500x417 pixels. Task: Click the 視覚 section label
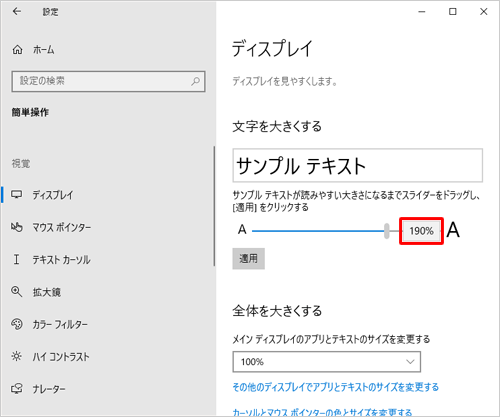(21, 164)
